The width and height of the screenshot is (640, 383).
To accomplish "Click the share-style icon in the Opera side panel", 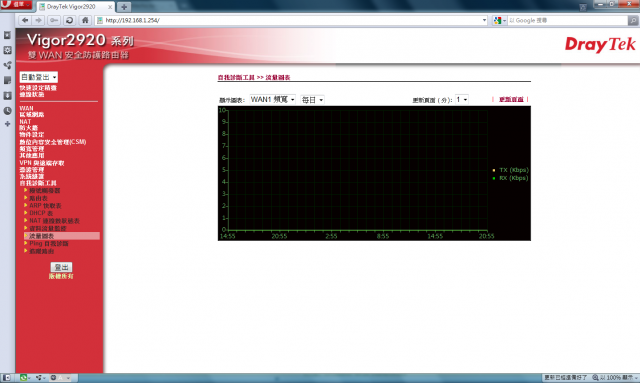I will (x=7, y=65).
